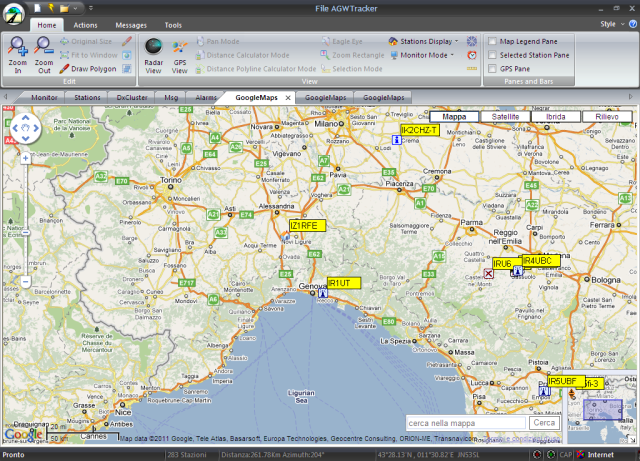Click the blue help question mark icon

633,24
